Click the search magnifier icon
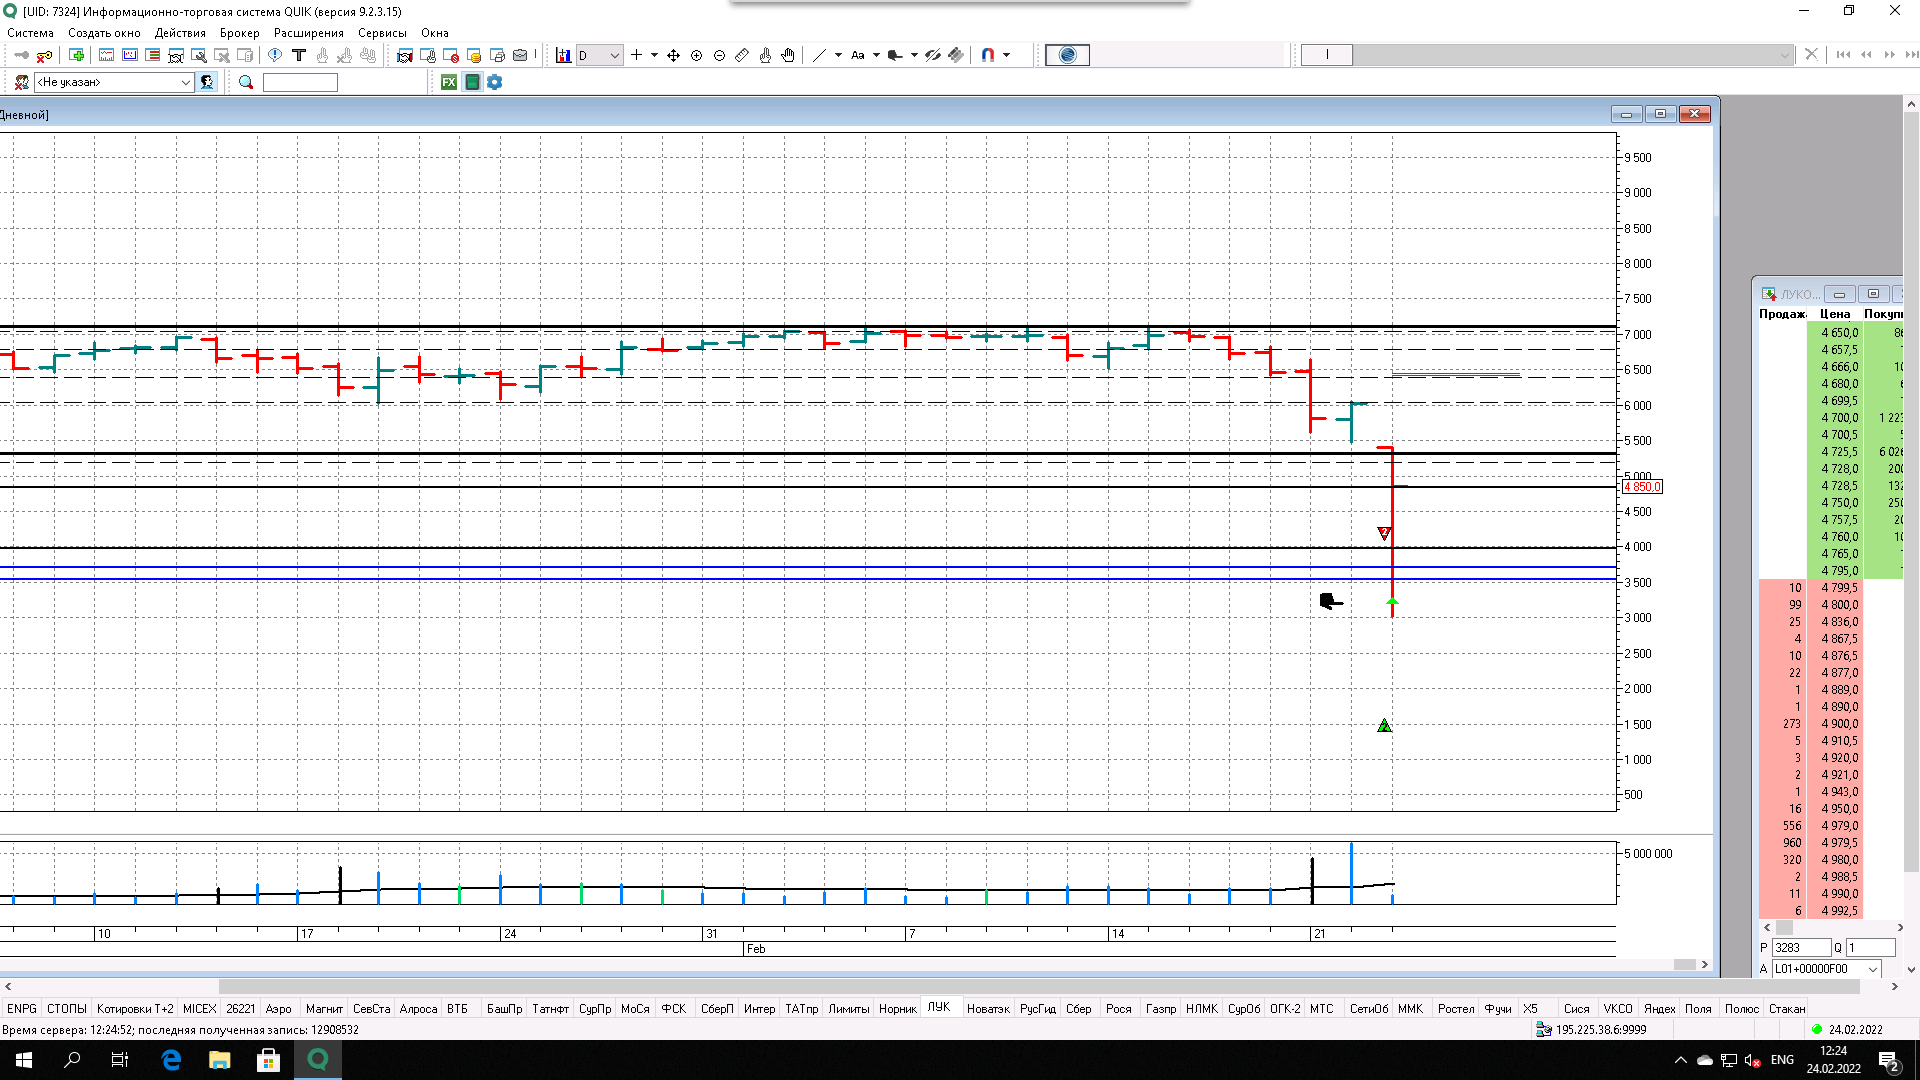The image size is (1920, 1080). 246,82
